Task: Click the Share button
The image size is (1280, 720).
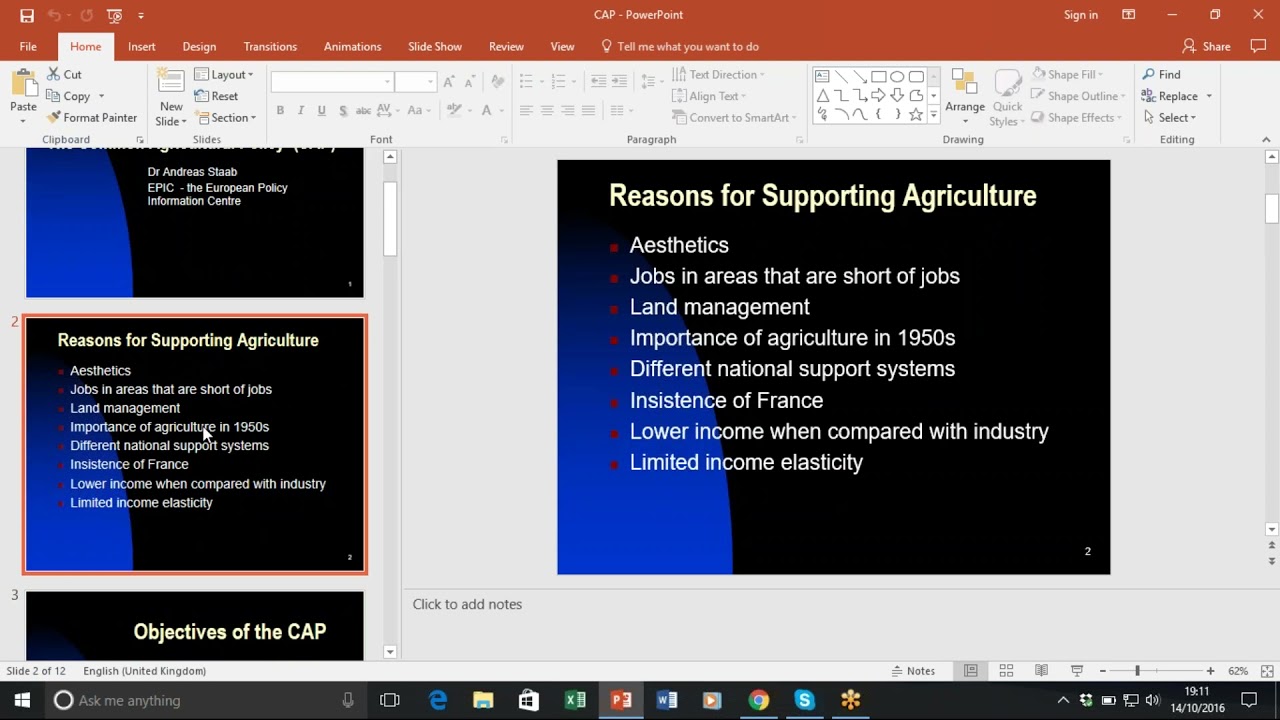Action: coord(1206,46)
